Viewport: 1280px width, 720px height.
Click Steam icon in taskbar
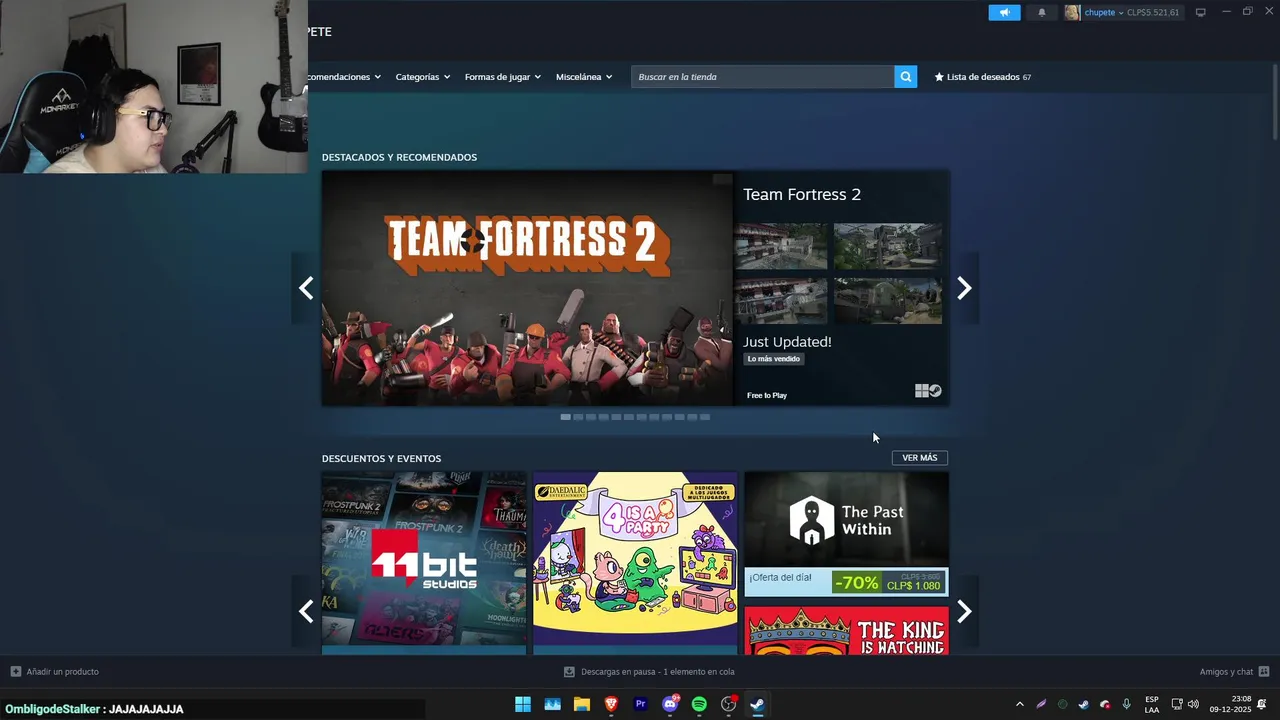click(x=758, y=704)
